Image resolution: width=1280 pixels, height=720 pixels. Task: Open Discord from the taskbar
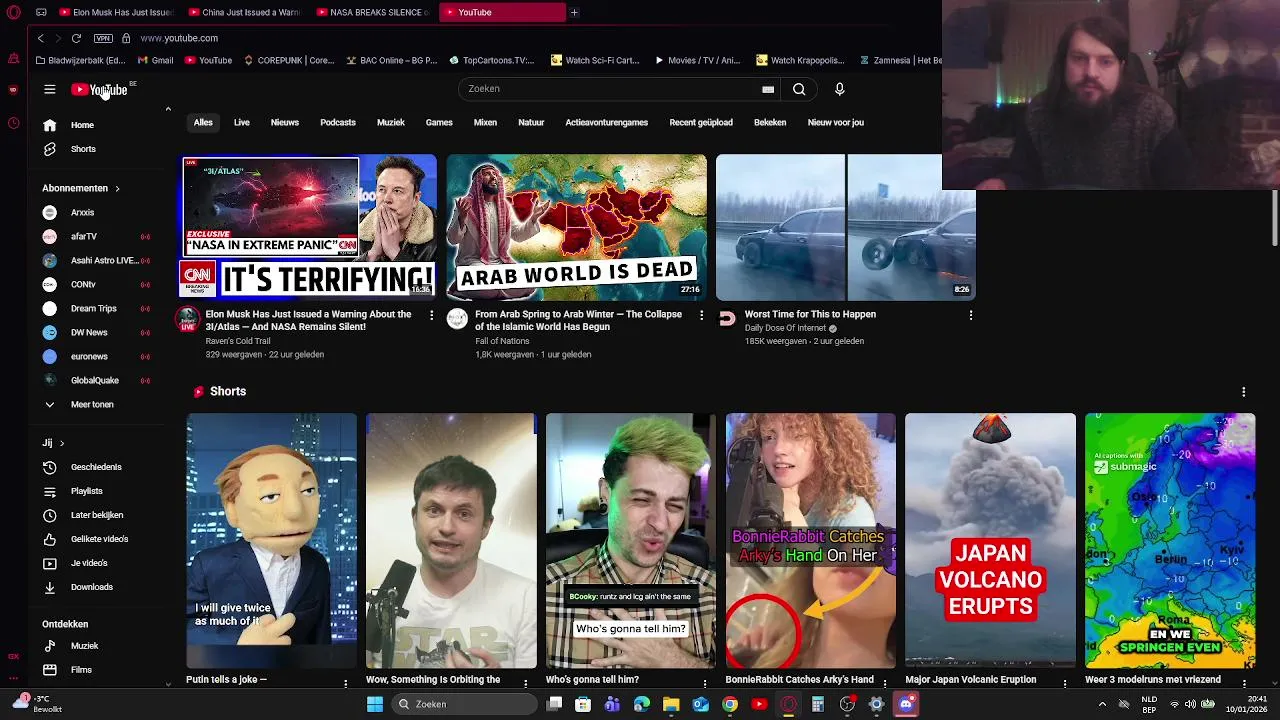(x=906, y=704)
